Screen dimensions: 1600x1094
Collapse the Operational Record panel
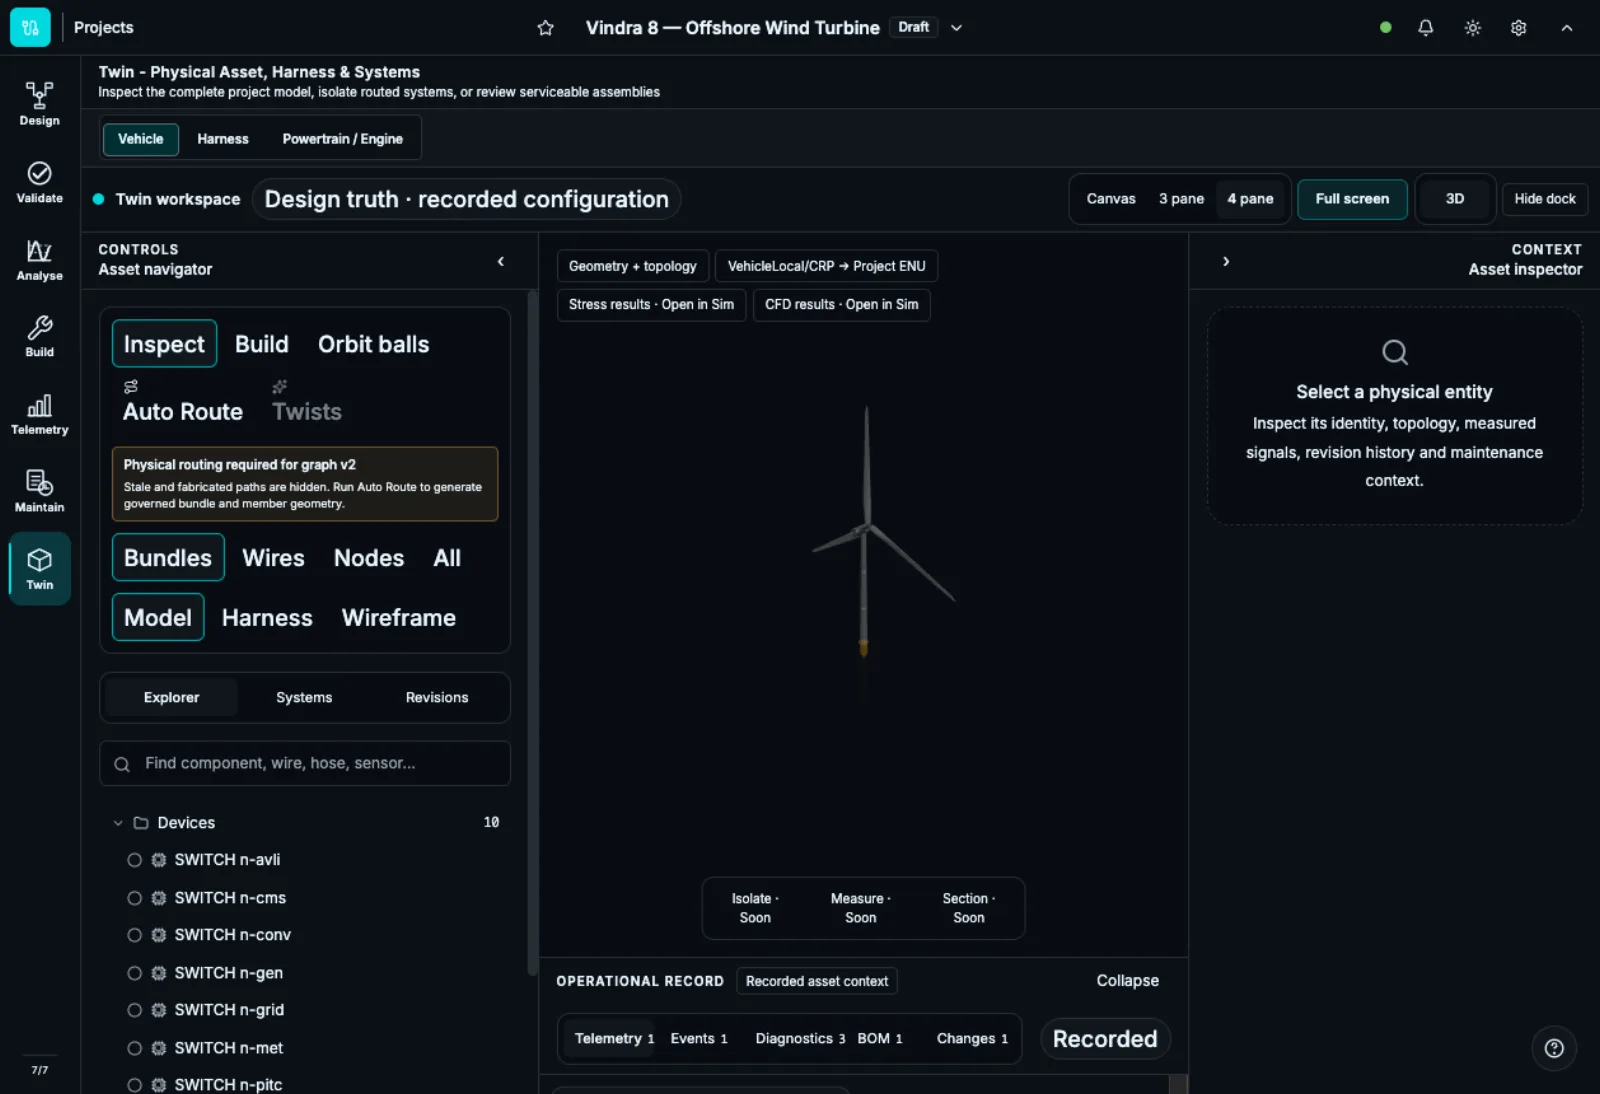(x=1127, y=981)
